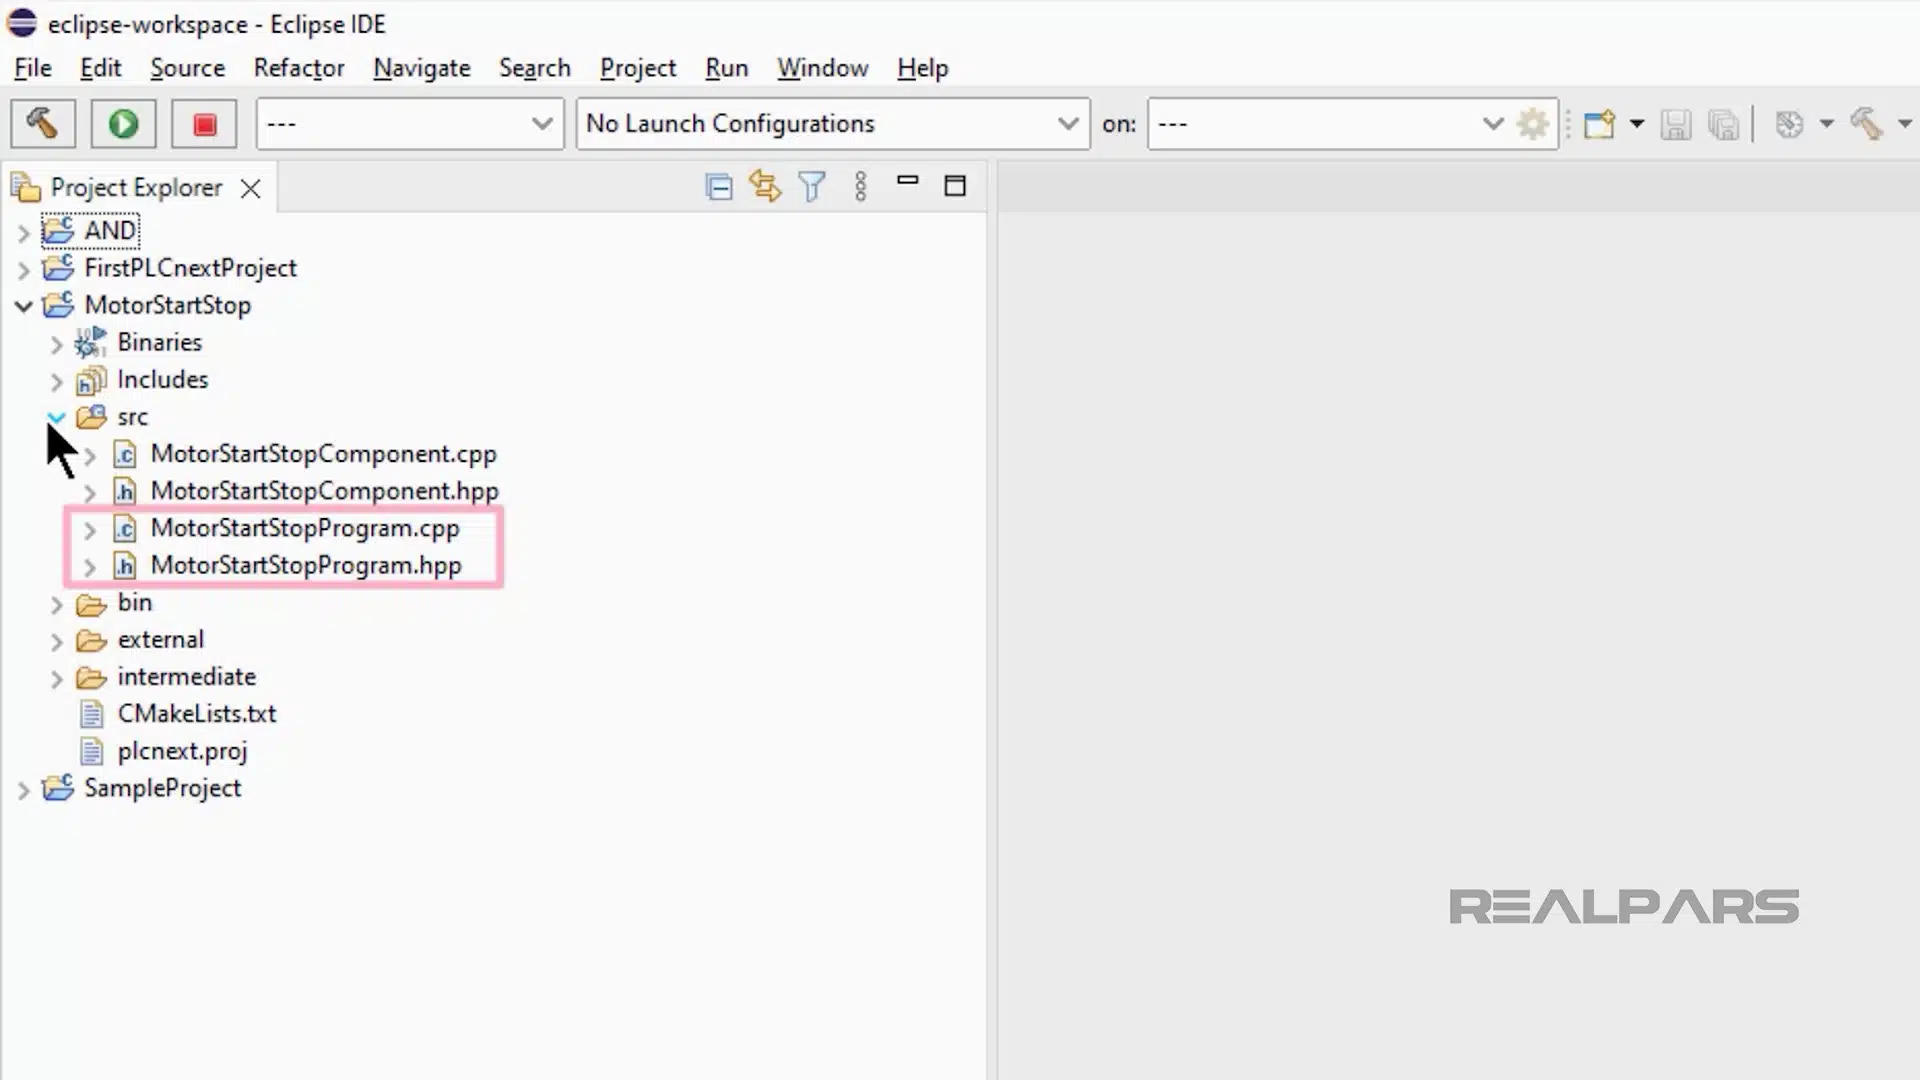Click the toolbar build hammer at right

1866,124
